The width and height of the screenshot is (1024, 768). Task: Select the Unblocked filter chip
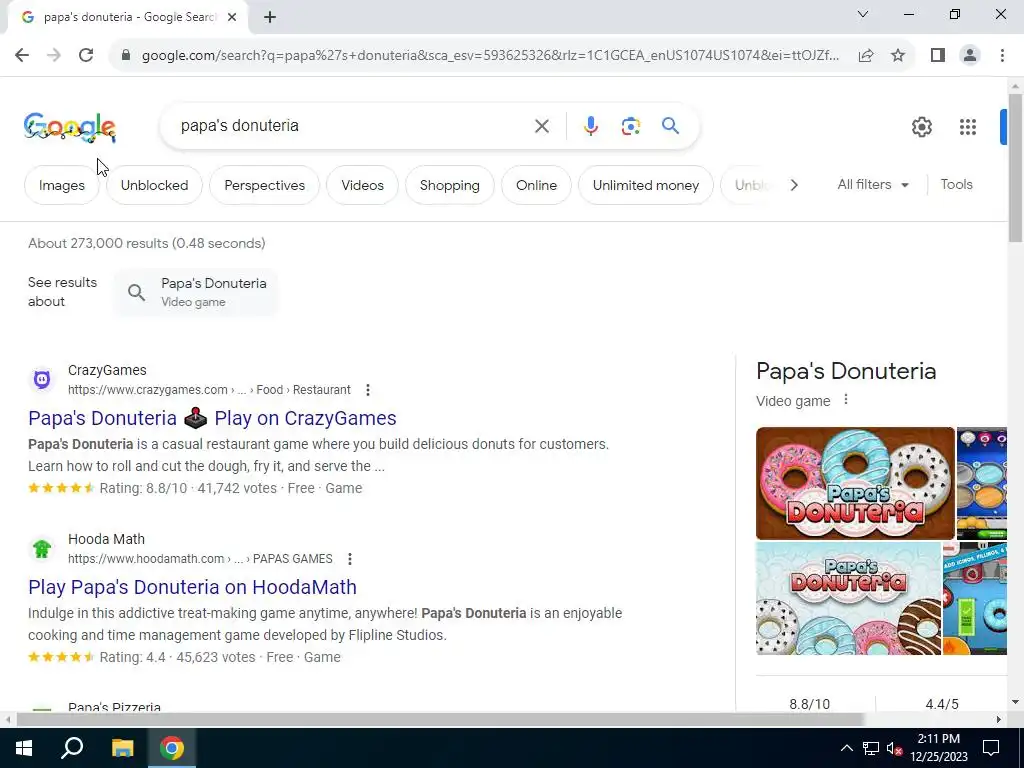pyautogui.click(x=154, y=185)
